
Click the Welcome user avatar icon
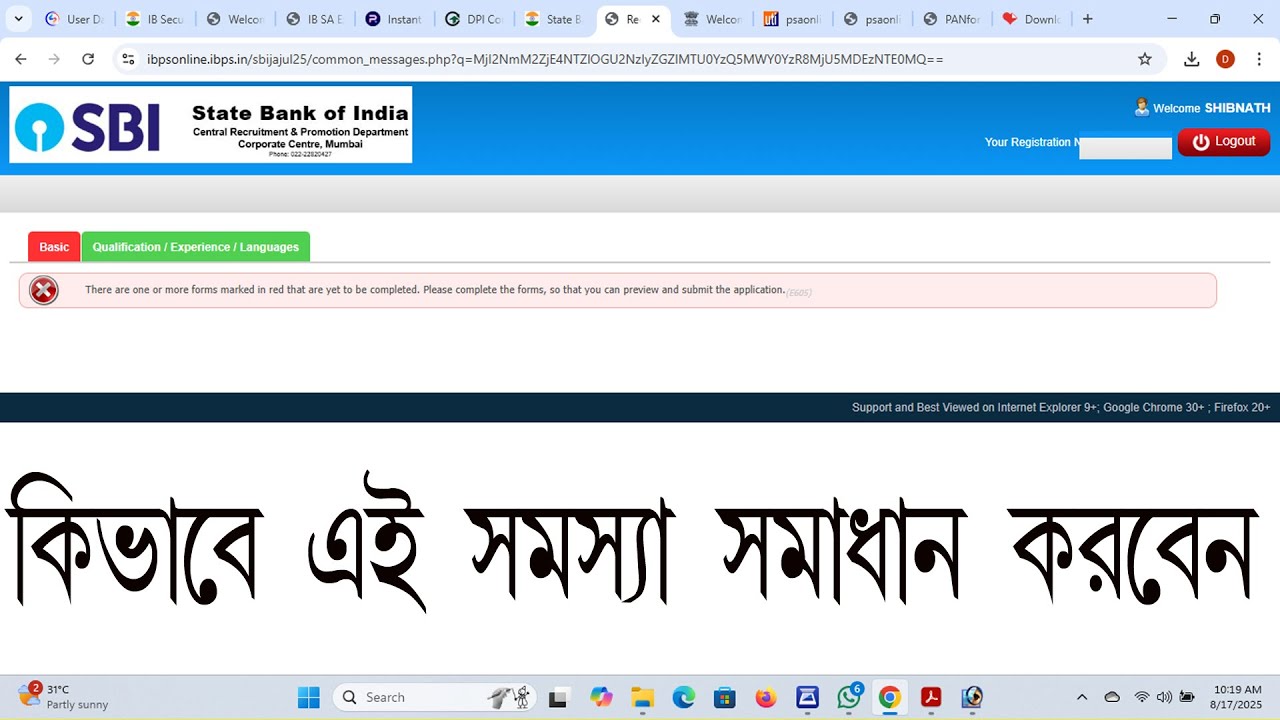pos(1142,107)
